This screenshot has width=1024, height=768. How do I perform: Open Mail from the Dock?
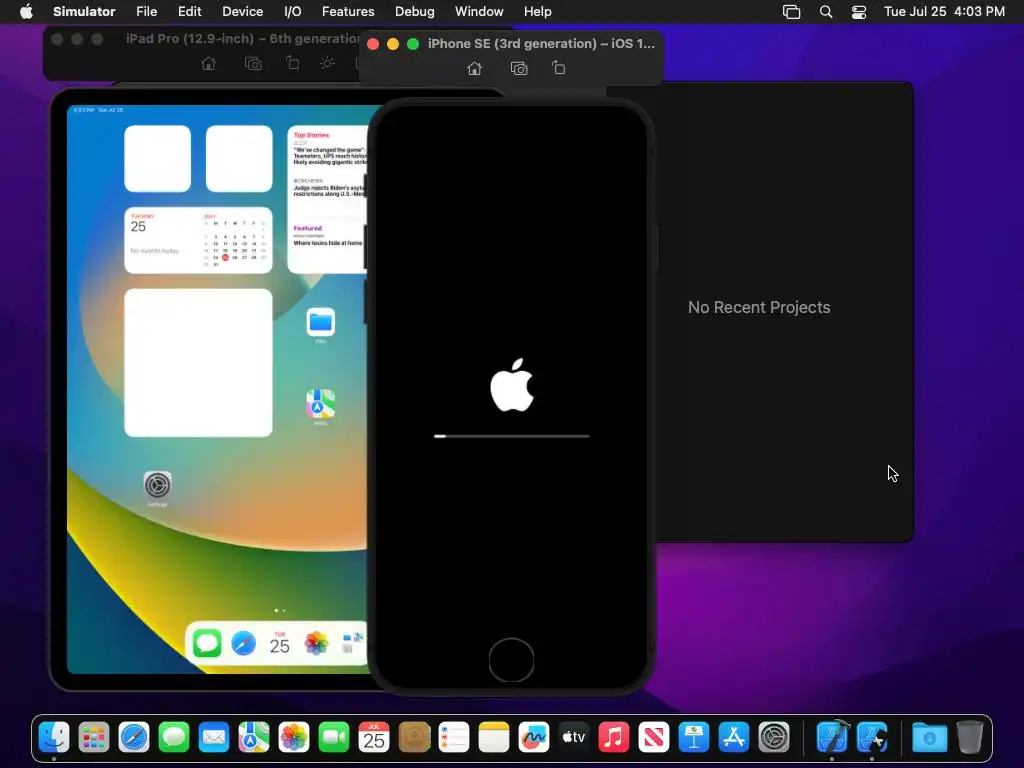click(214, 738)
